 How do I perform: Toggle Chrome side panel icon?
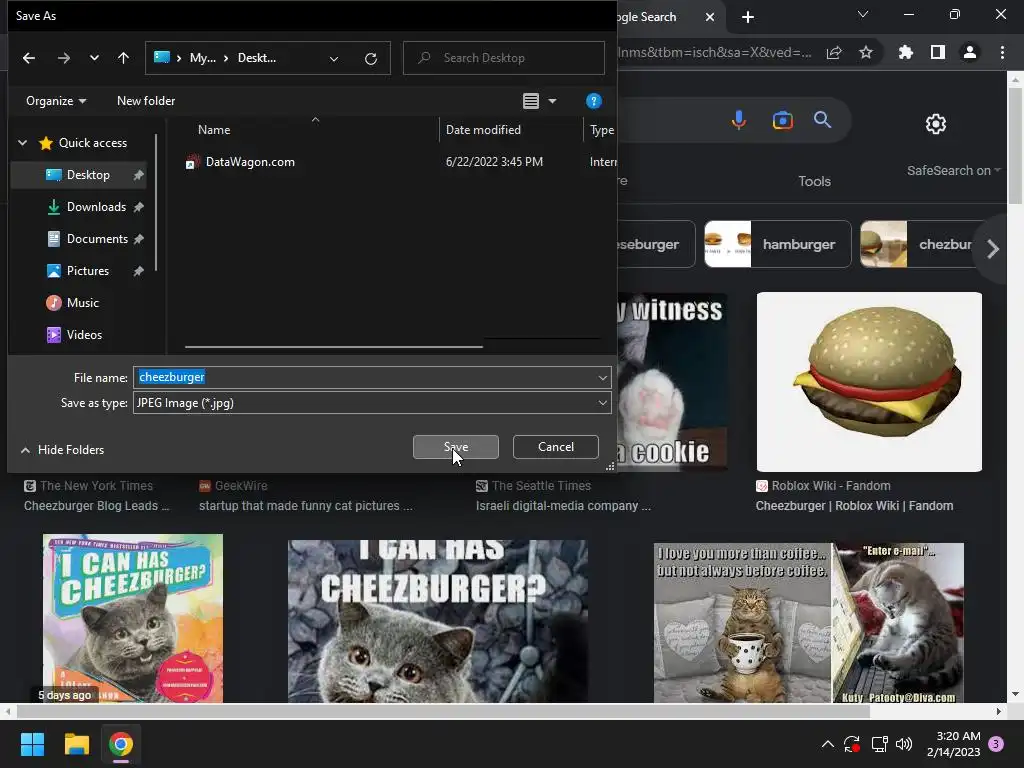938,52
